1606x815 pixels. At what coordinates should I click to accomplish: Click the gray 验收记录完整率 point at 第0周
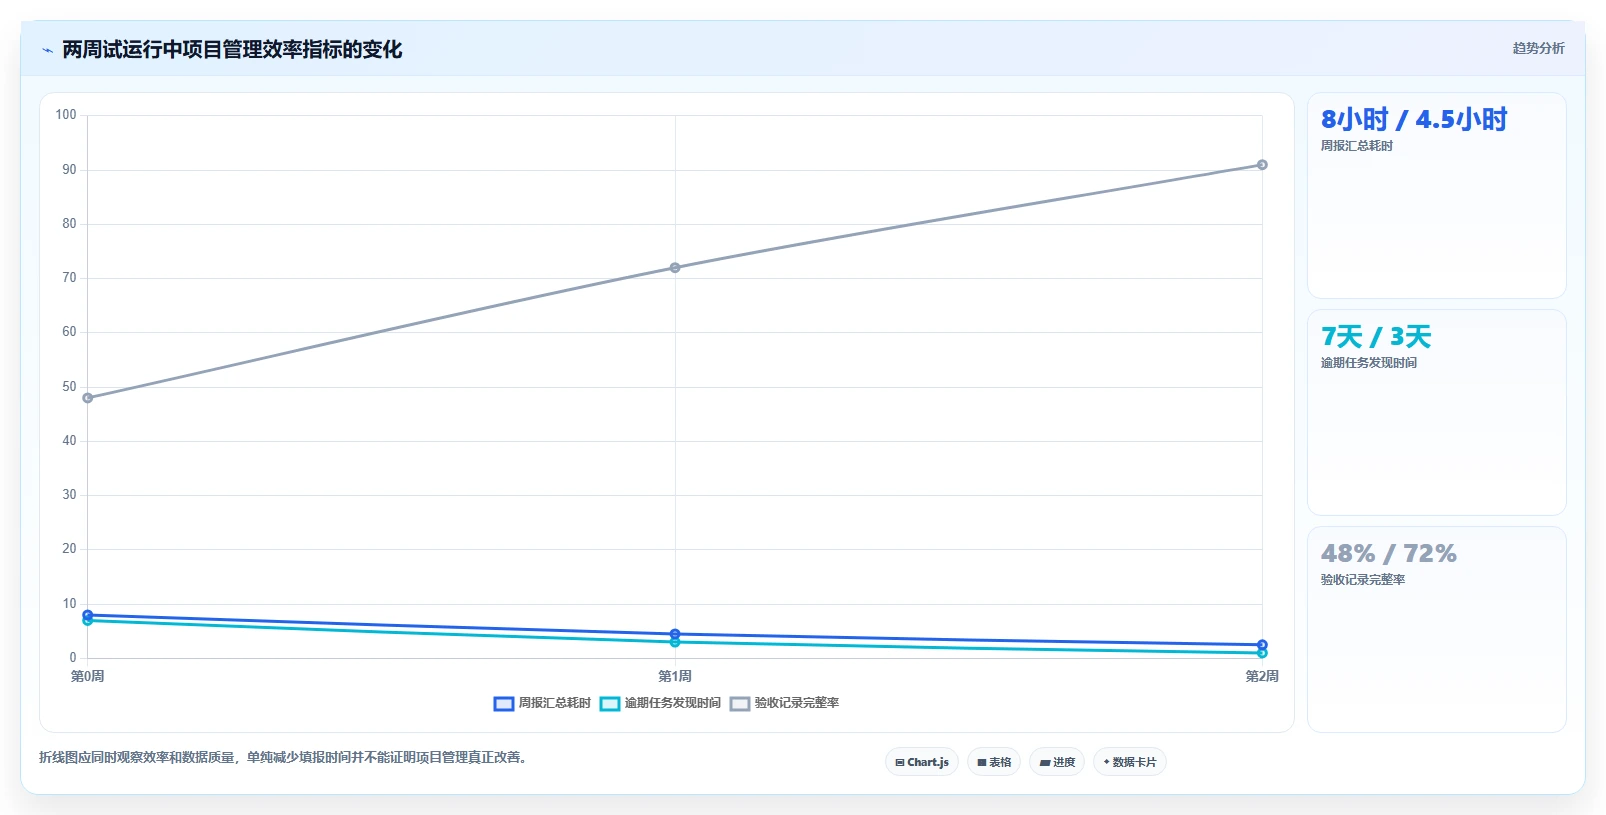click(x=88, y=398)
